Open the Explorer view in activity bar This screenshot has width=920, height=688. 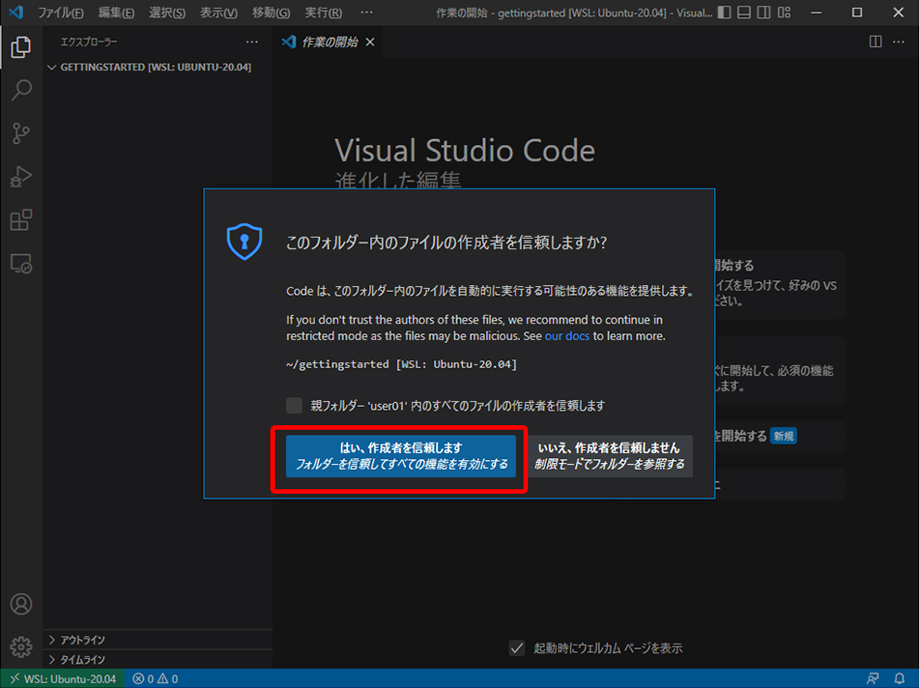click(x=21, y=47)
